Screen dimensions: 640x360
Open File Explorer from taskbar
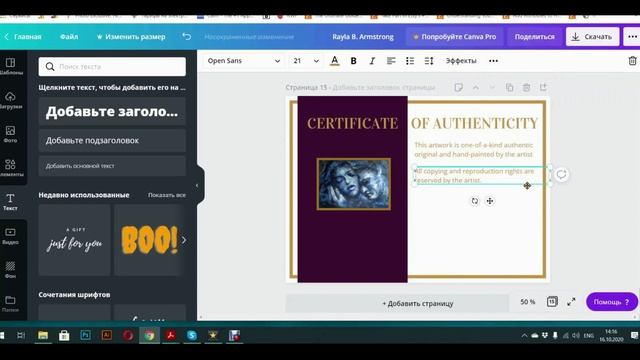click(43, 336)
